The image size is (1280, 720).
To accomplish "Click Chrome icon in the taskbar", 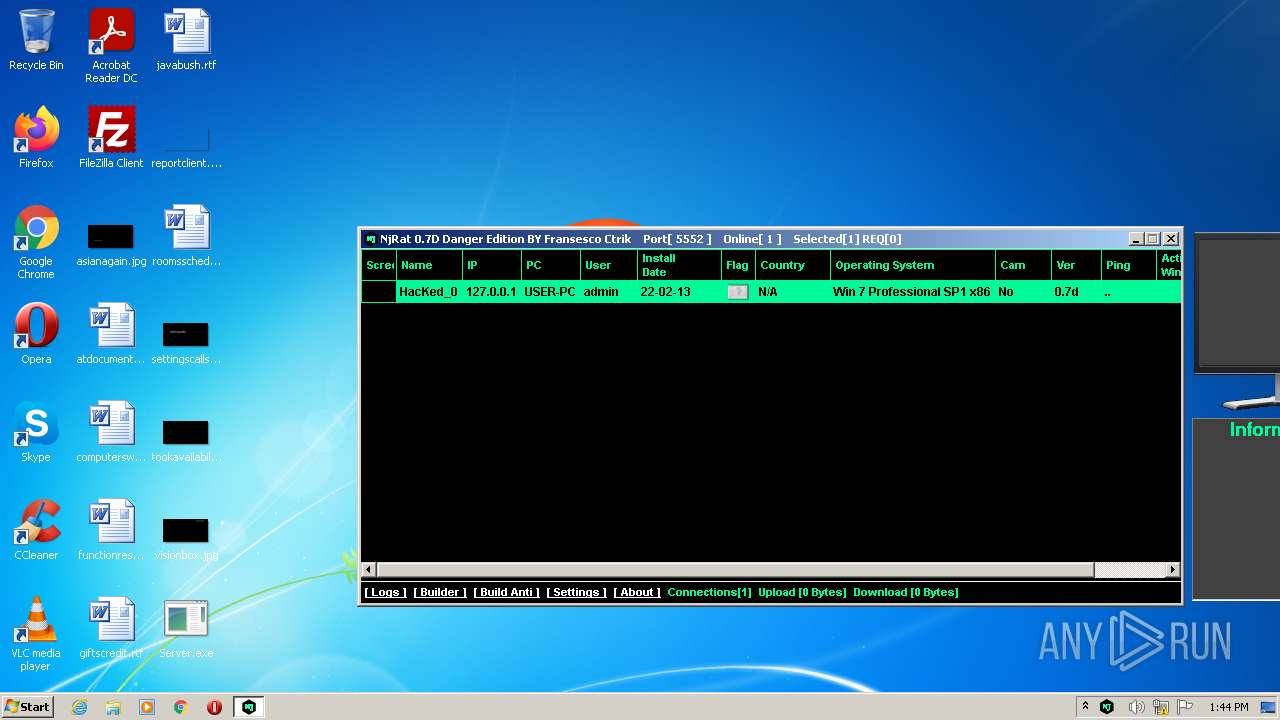I will point(181,707).
